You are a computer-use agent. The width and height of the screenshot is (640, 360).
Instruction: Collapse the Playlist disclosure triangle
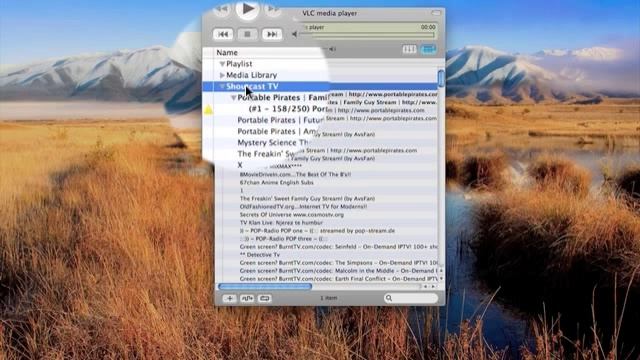[x=222, y=64]
